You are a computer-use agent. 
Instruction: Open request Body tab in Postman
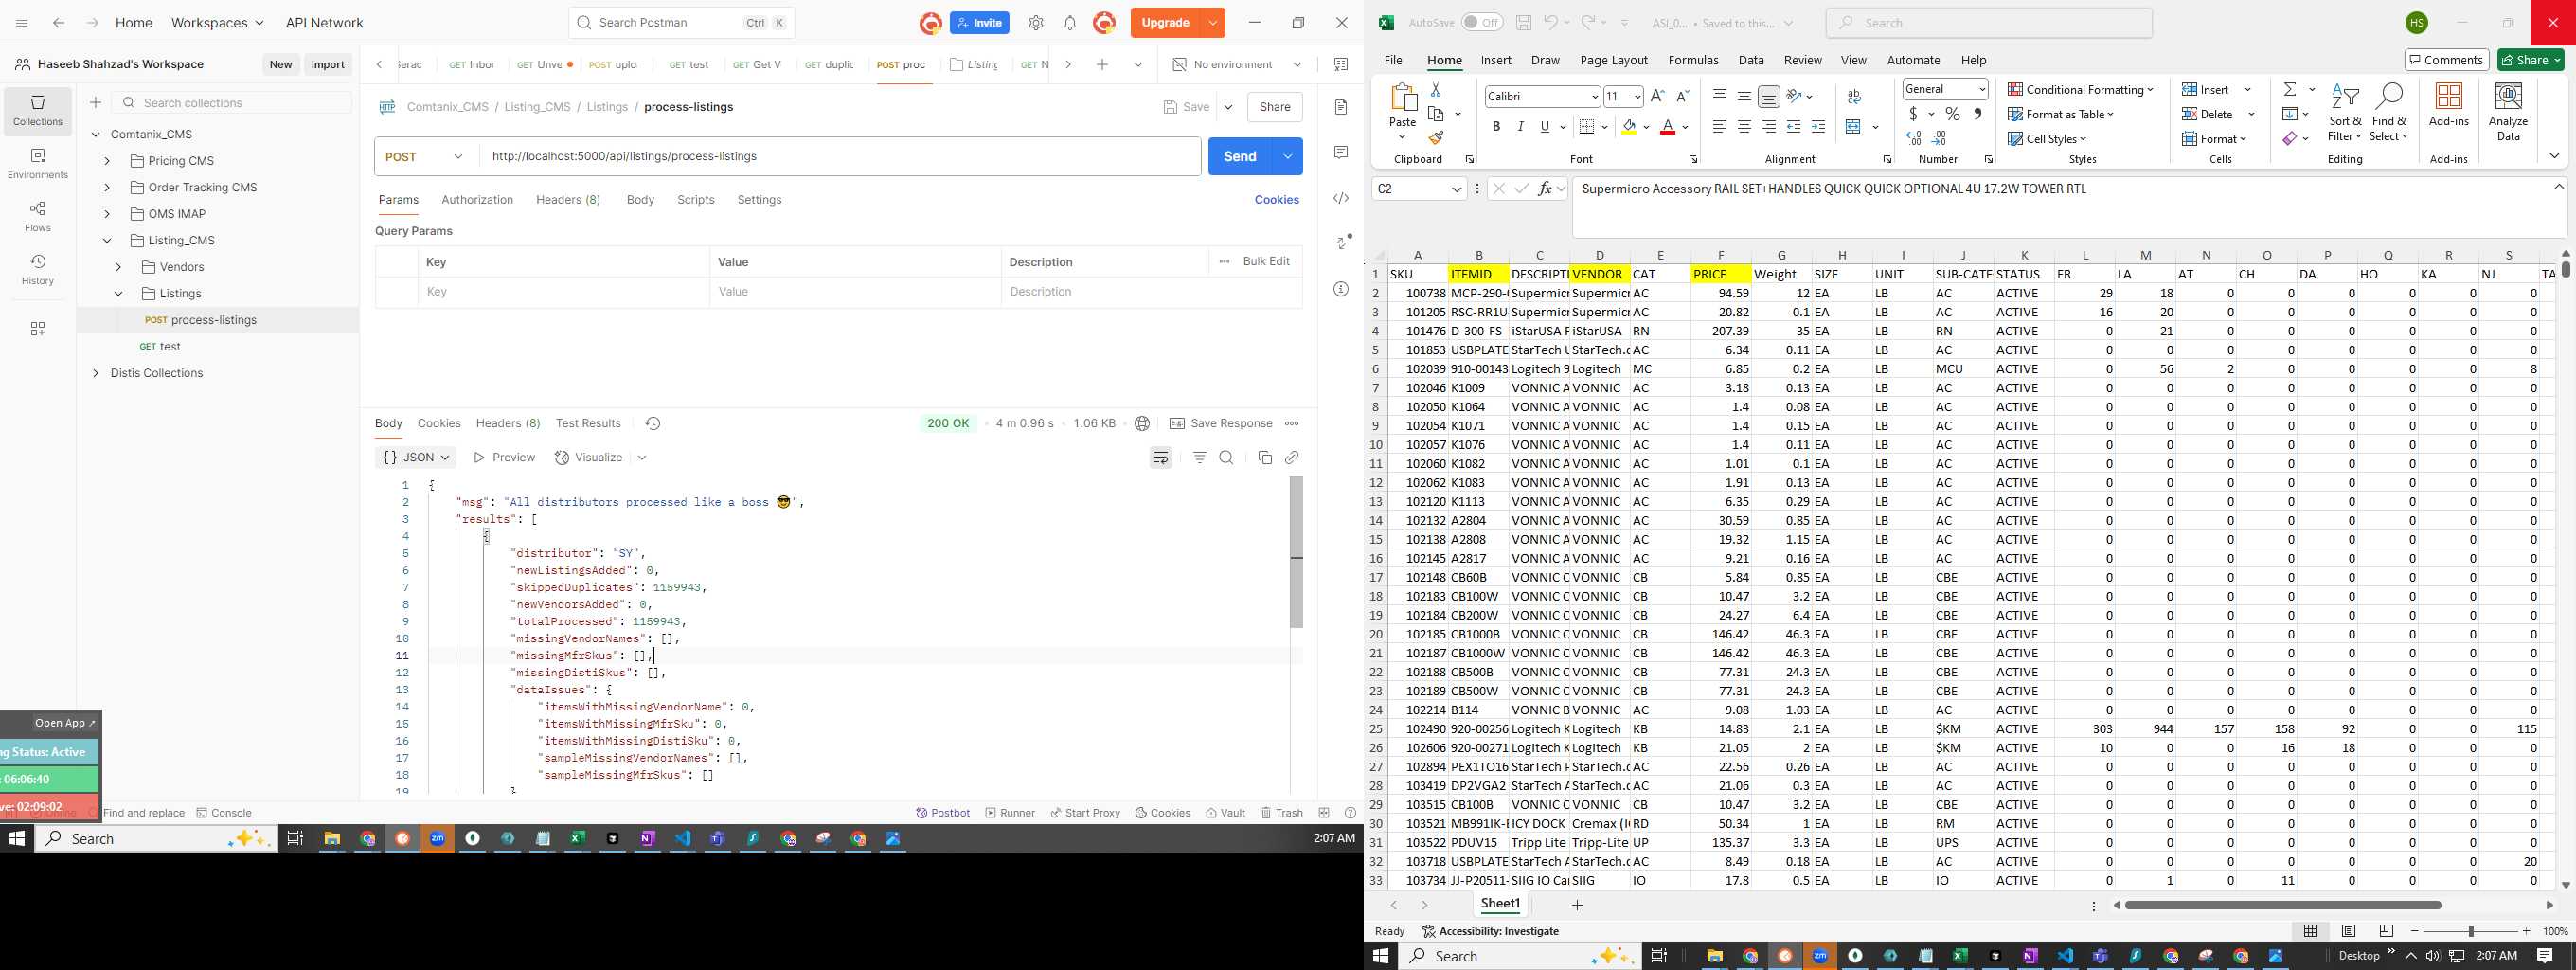(640, 200)
